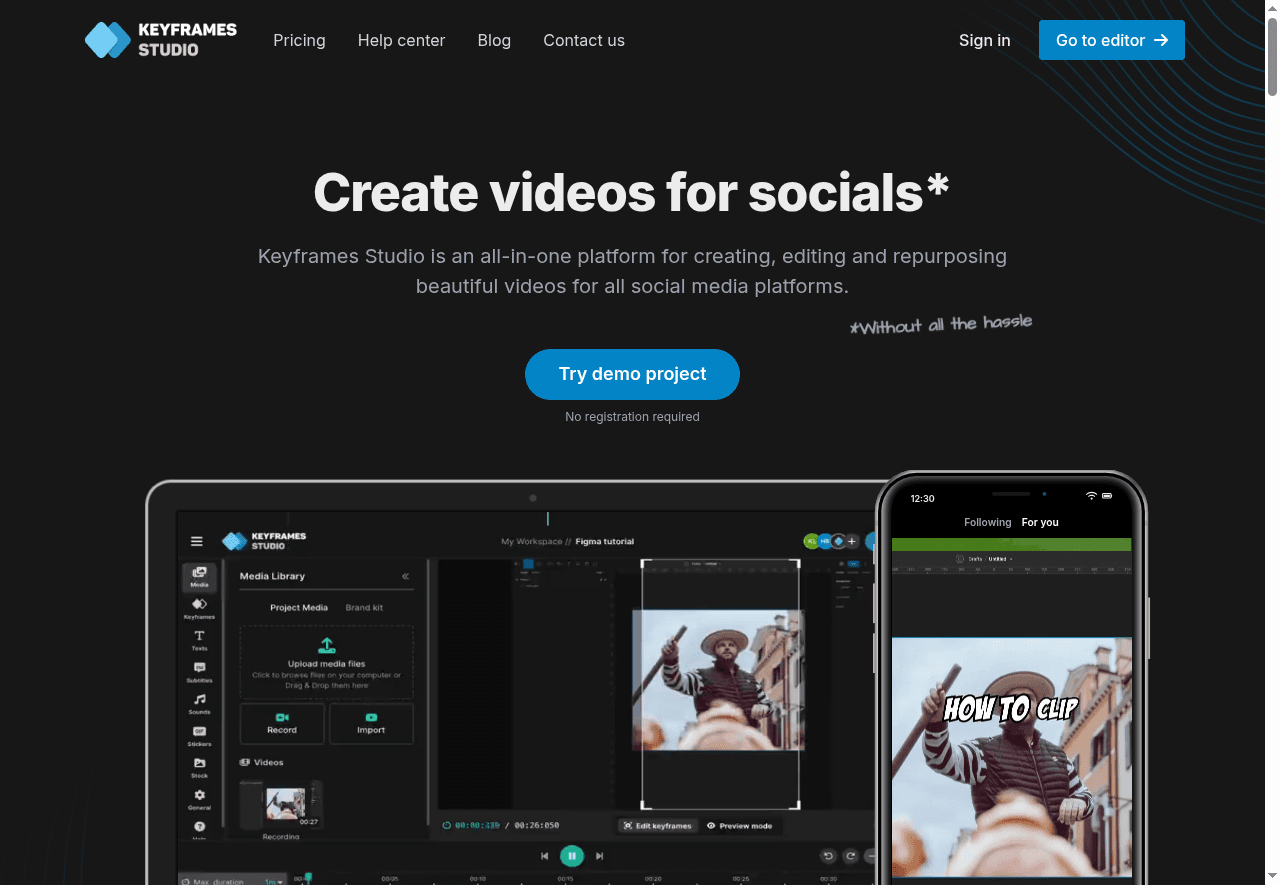Open the Stock media icon

click(199, 767)
